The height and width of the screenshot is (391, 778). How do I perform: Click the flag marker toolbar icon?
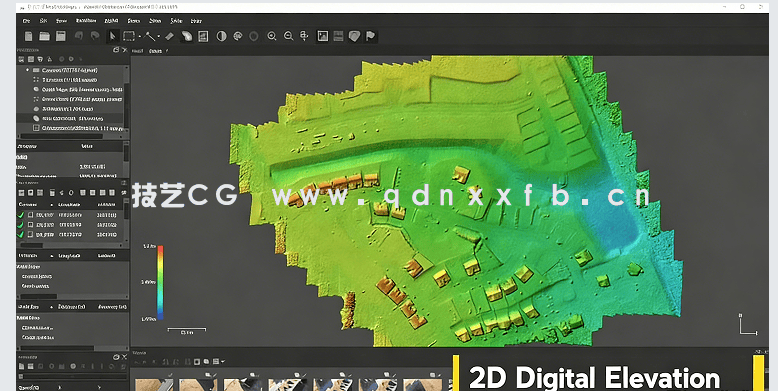pyautogui.click(x=370, y=36)
